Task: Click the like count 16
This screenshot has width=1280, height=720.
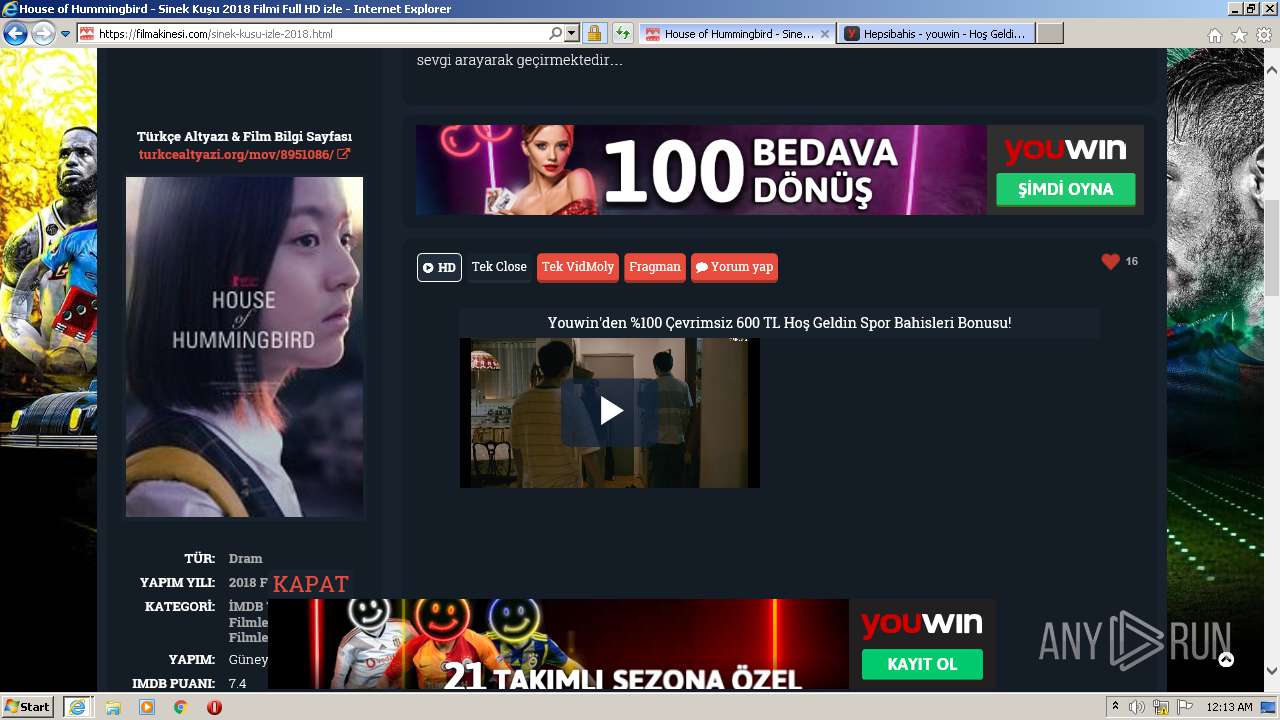Action: 1131,262
